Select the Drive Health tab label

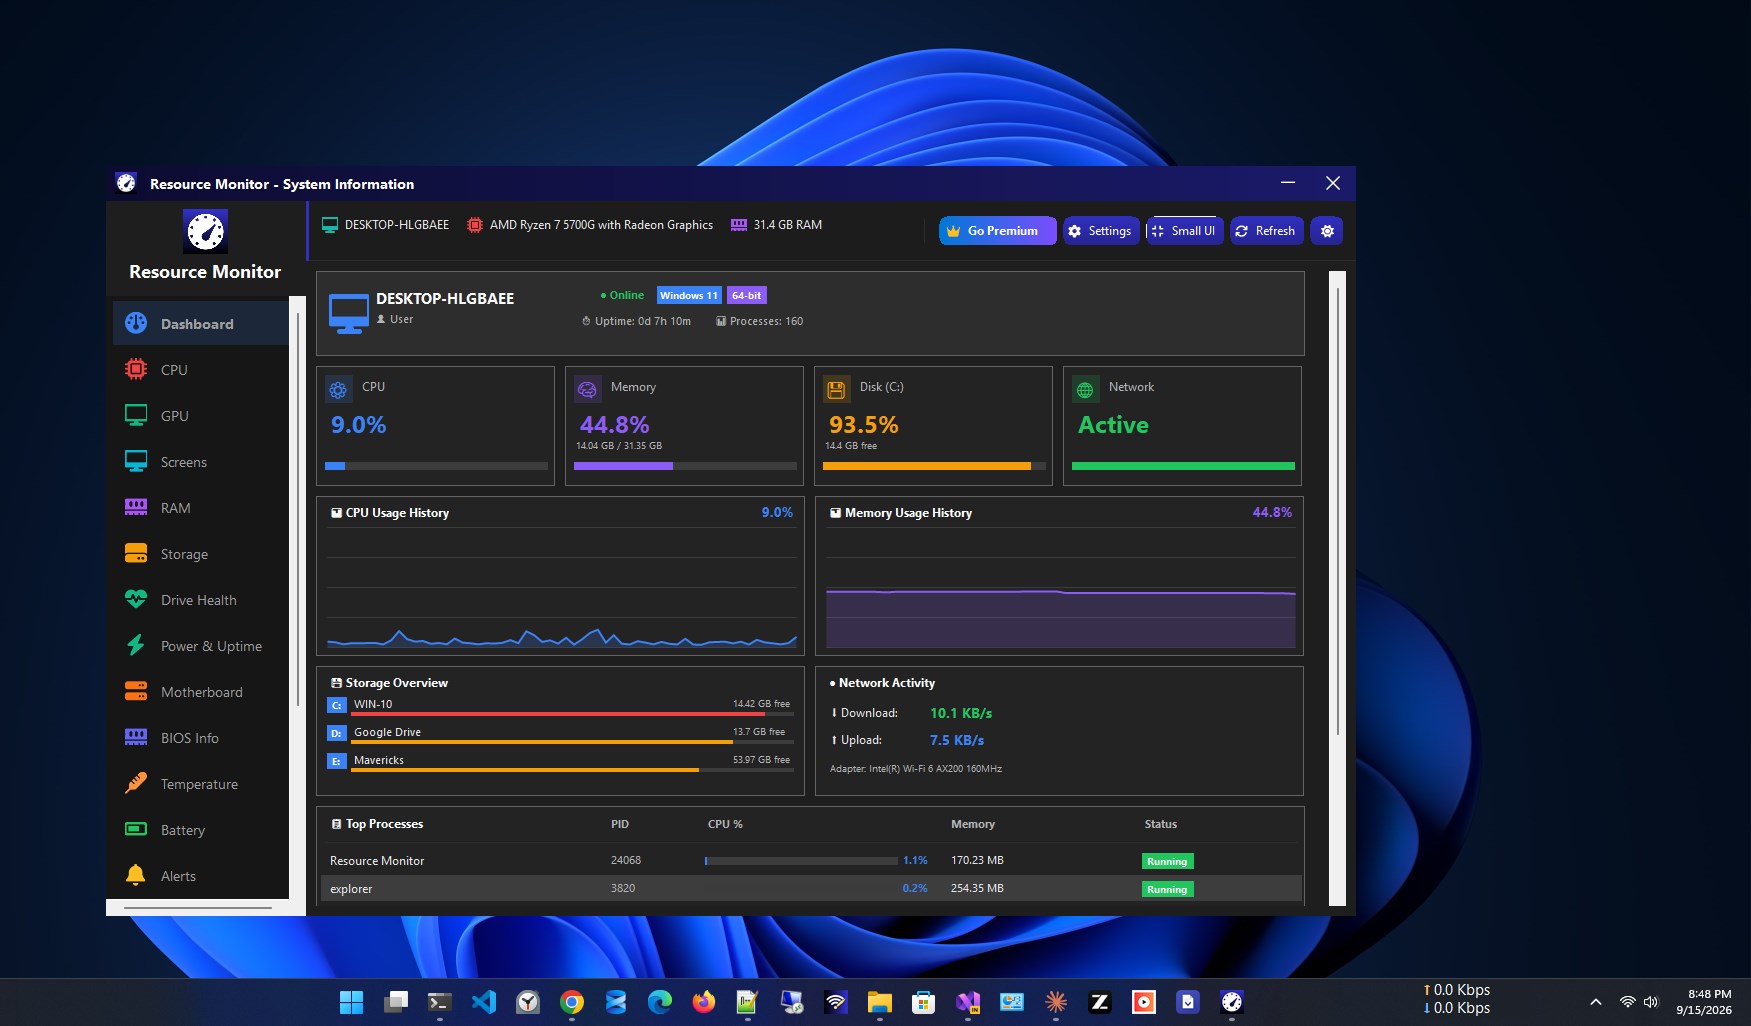tap(198, 600)
